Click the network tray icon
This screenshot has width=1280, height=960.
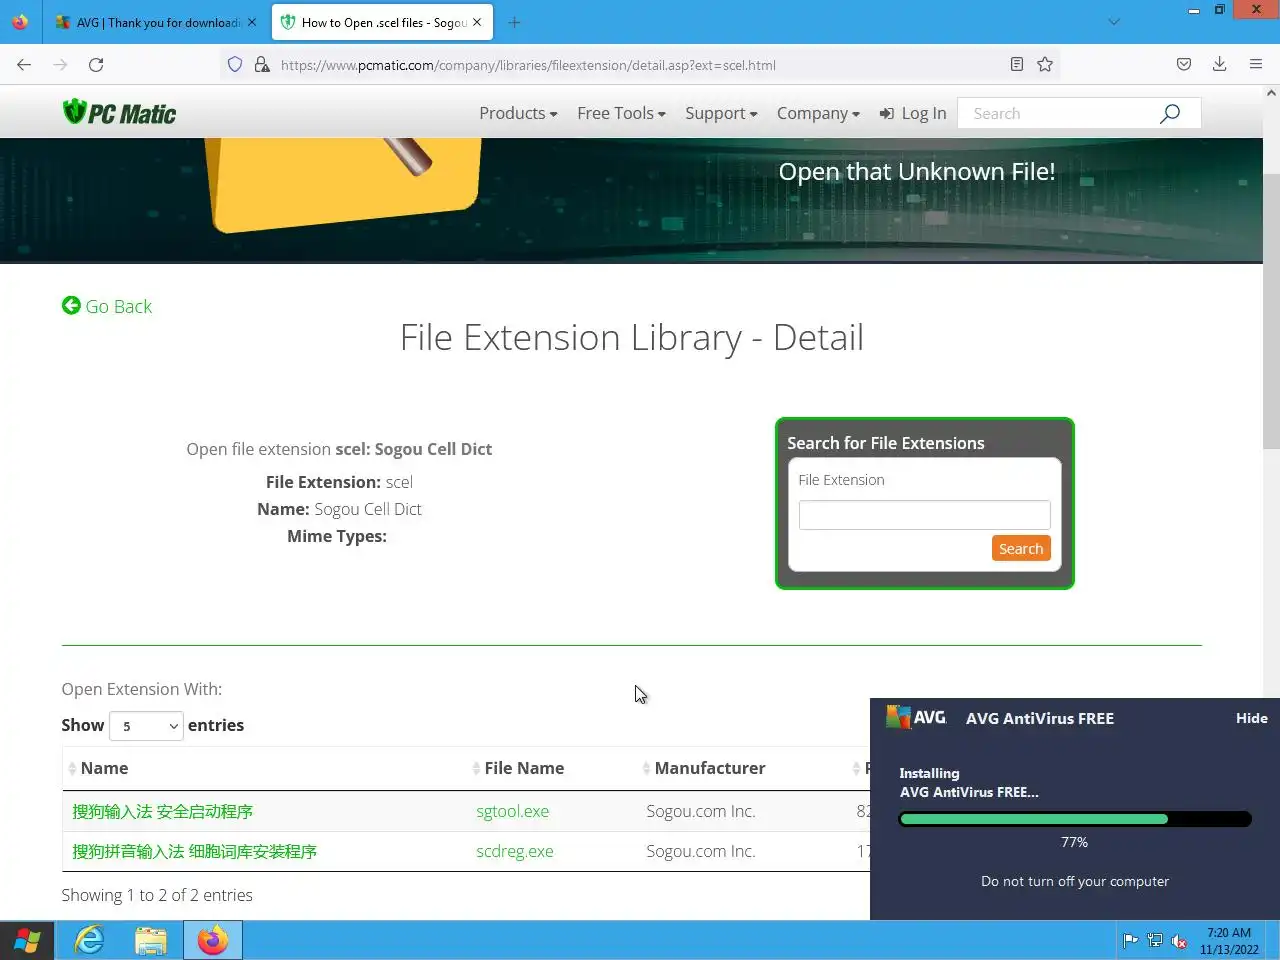1155,941
